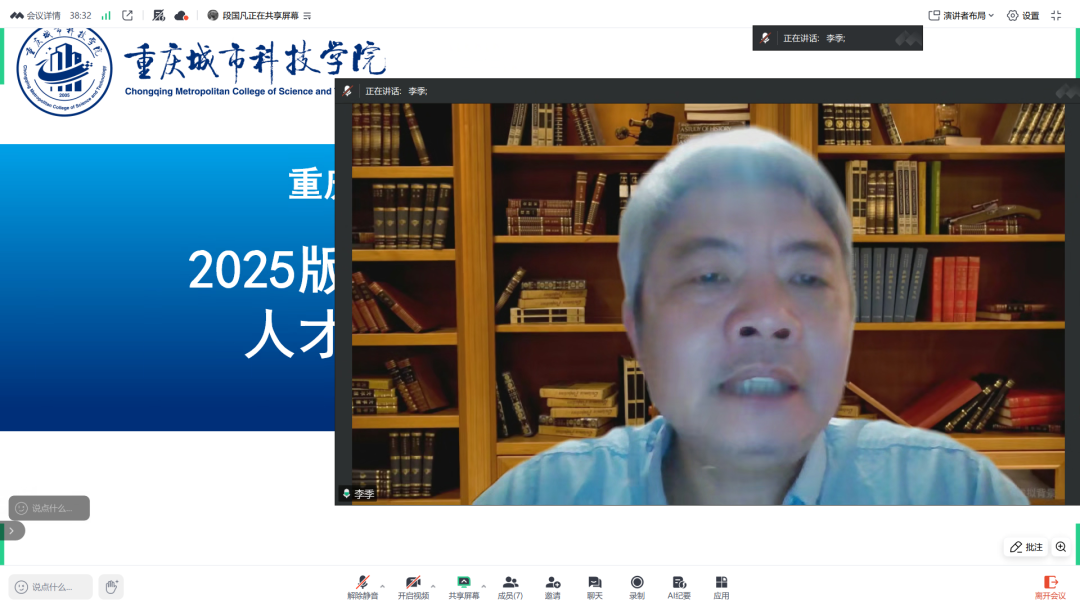Open the 演讲者布局 layout dropdown
The height and width of the screenshot is (608, 1080).
point(961,15)
